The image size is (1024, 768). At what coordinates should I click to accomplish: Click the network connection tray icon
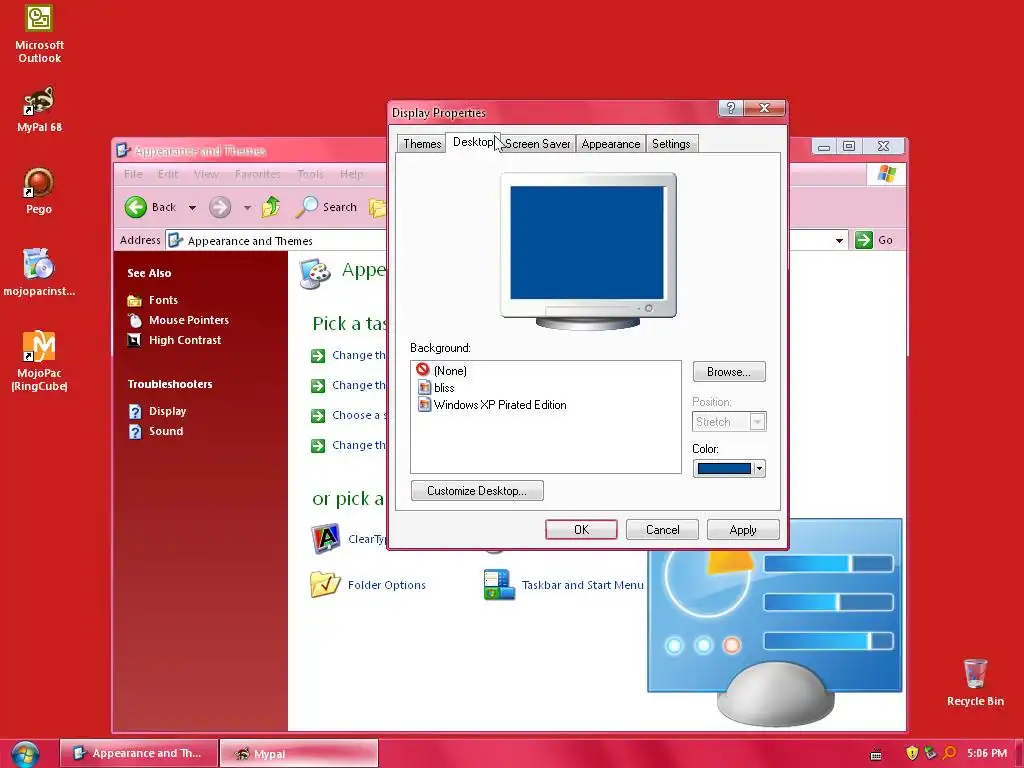click(x=931, y=753)
